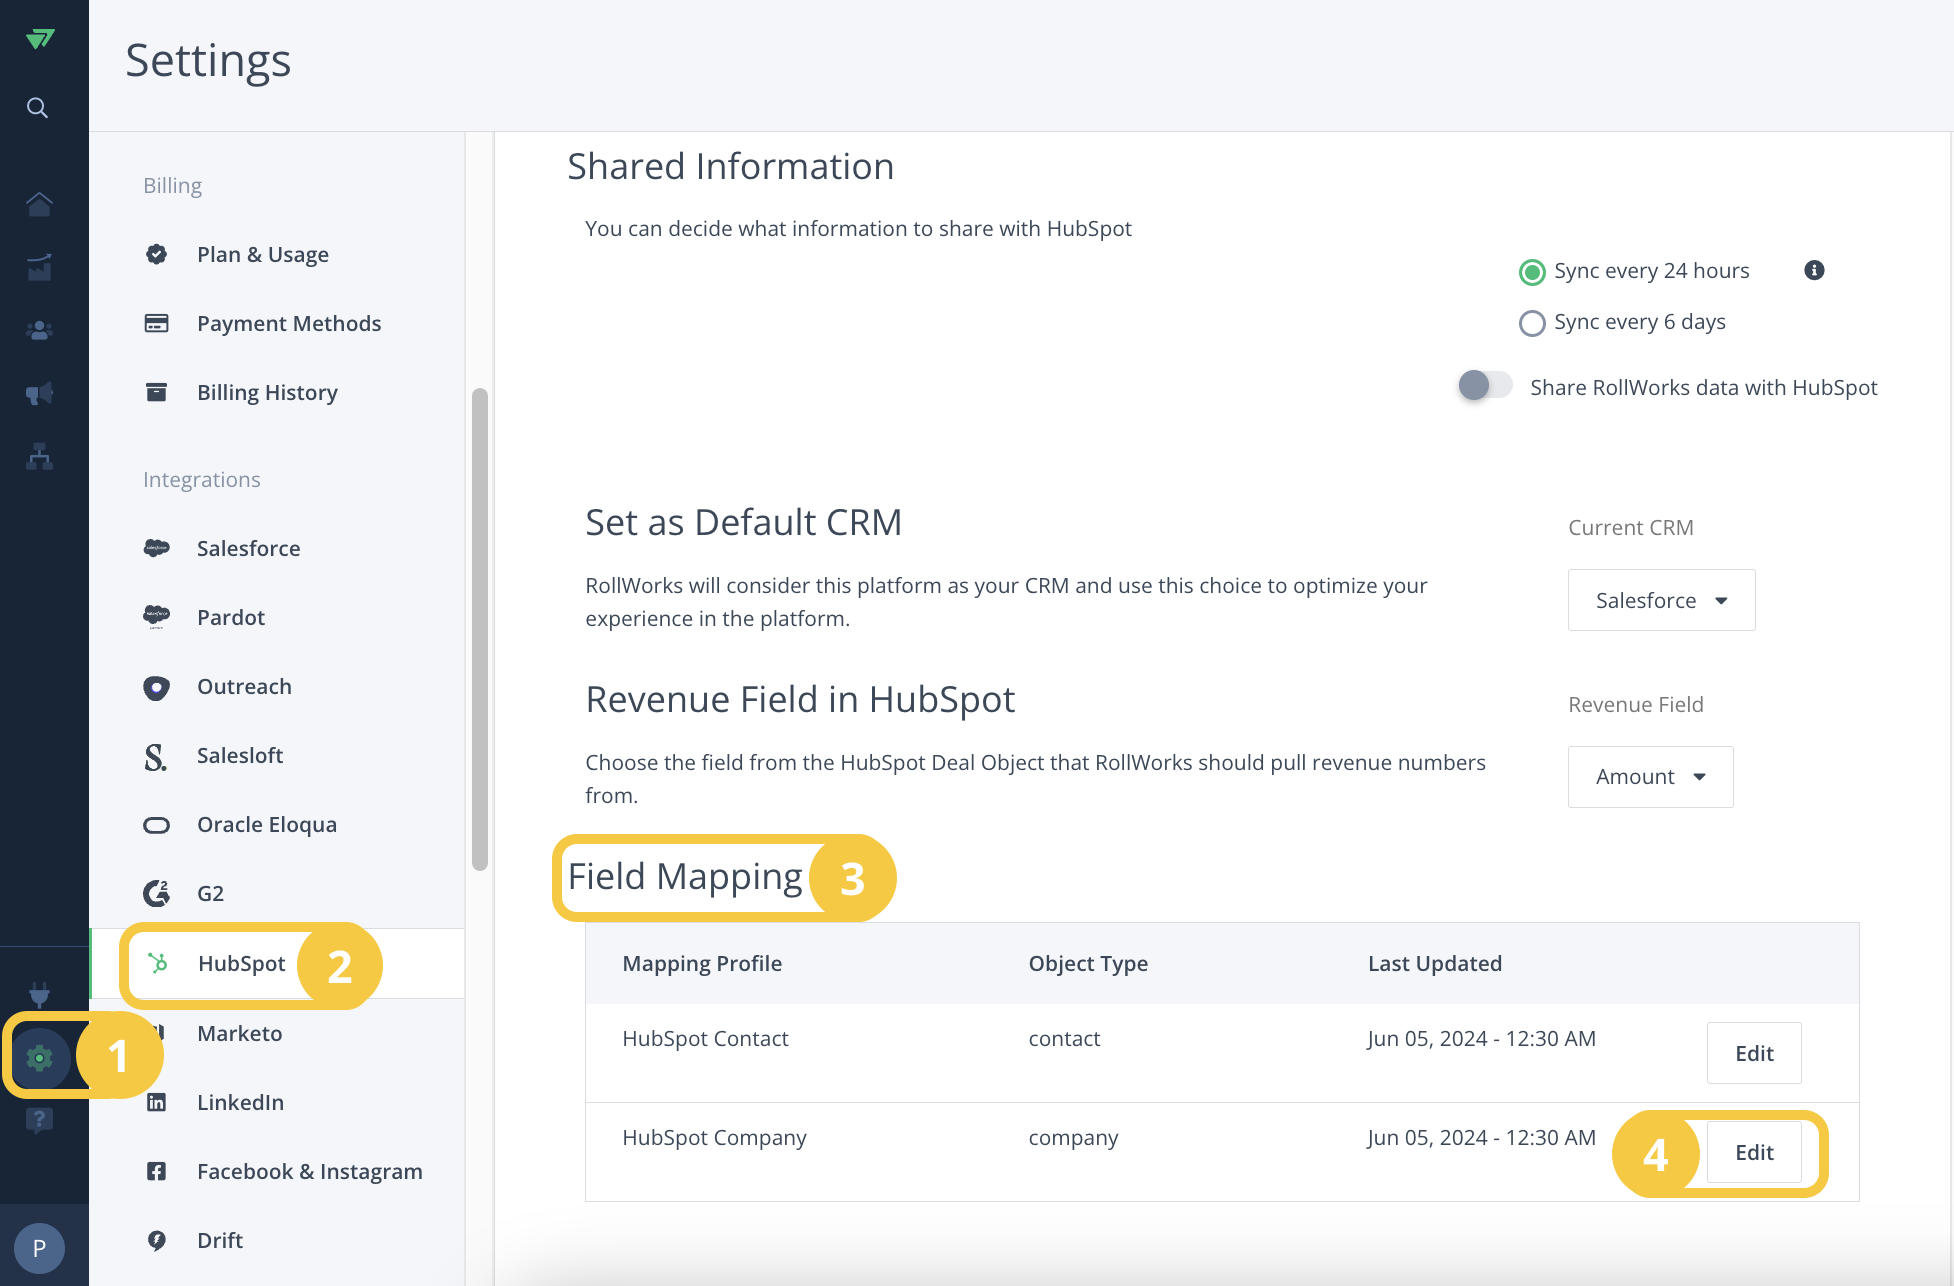Click the HubSpot Company profile name

pyautogui.click(x=714, y=1138)
